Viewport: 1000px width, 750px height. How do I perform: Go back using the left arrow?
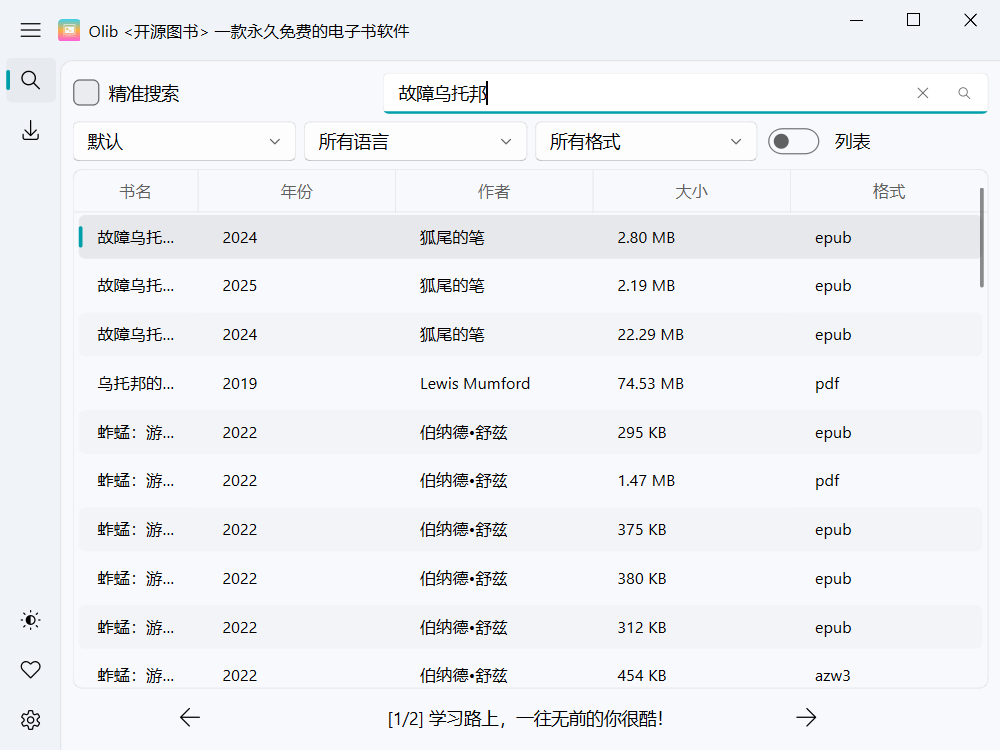189,717
